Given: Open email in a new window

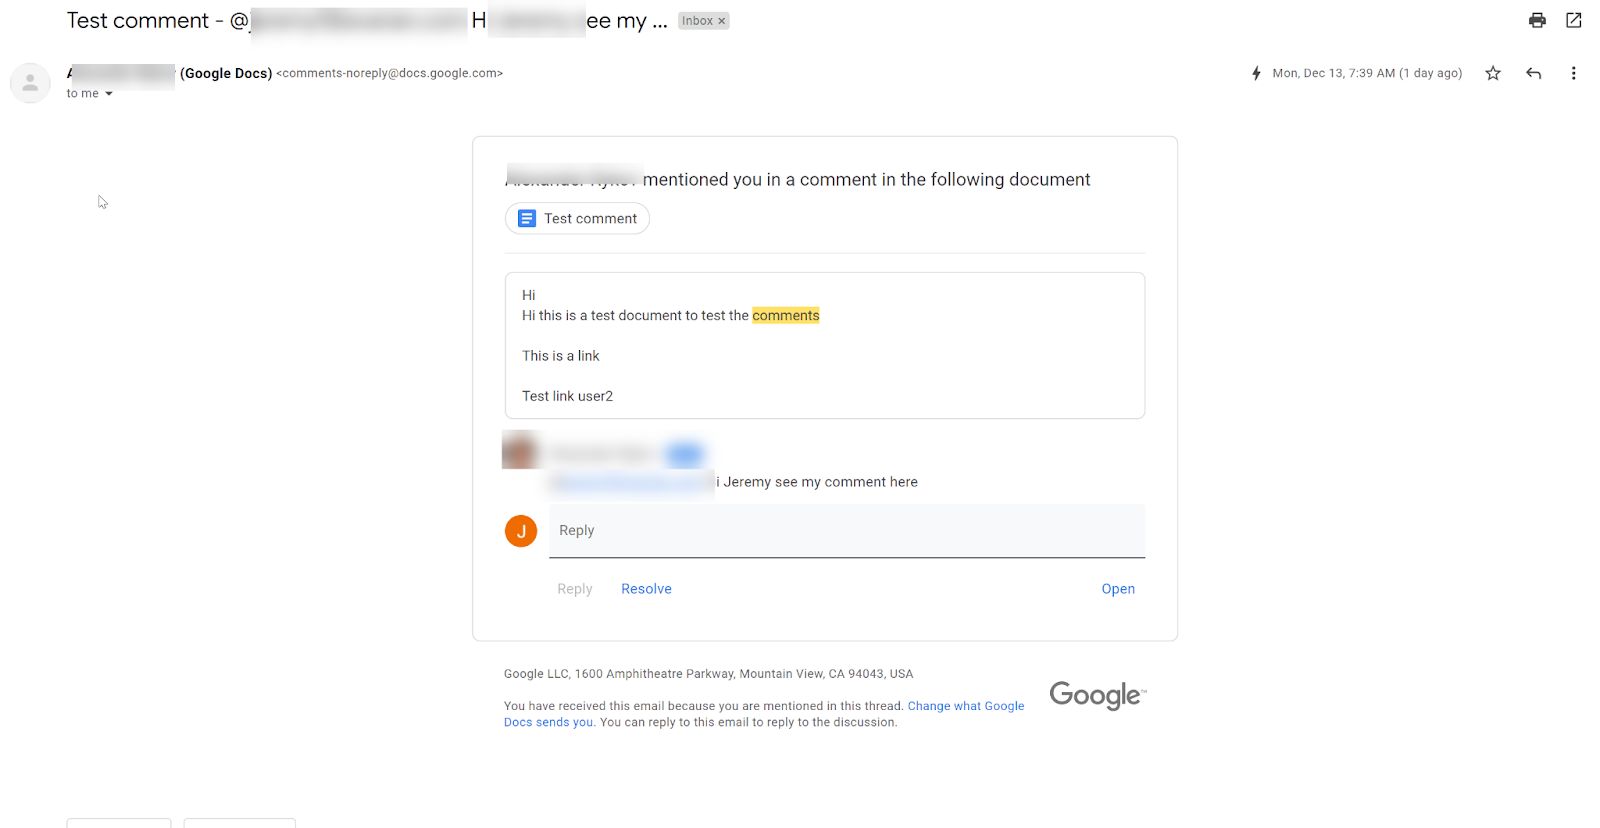Looking at the screenshot, I should [x=1572, y=20].
